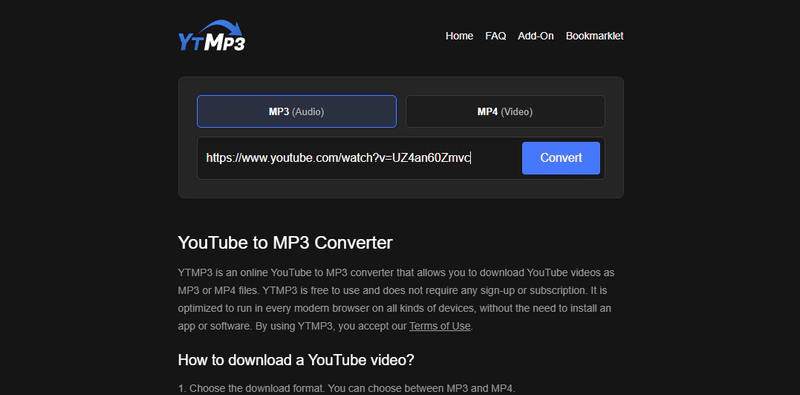Select the MP3 (Audio) format tab
The image size is (800, 395).
[x=296, y=111]
